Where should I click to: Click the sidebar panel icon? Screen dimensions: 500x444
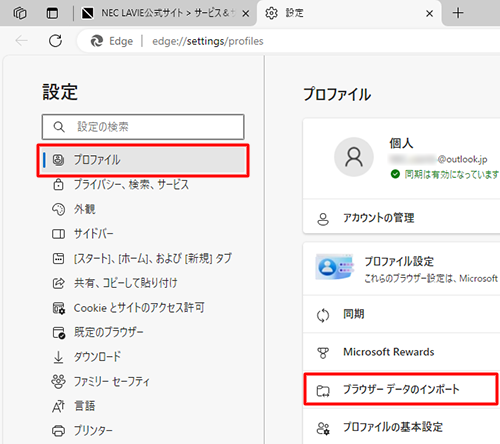pyautogui.click(x=58, y=234)
